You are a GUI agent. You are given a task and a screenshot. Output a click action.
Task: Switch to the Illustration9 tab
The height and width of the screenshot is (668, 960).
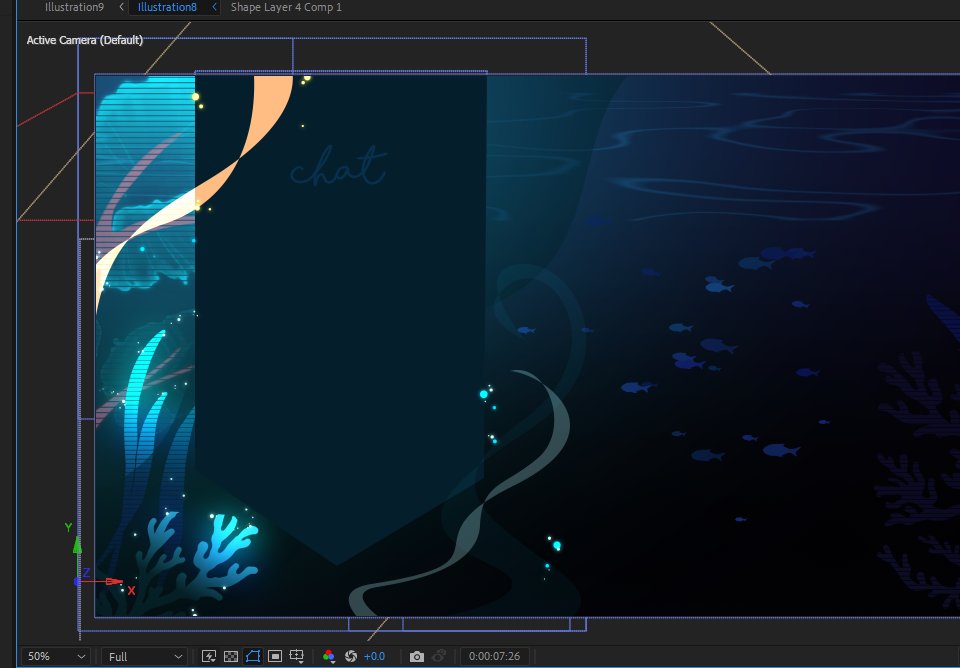point(73,7)
